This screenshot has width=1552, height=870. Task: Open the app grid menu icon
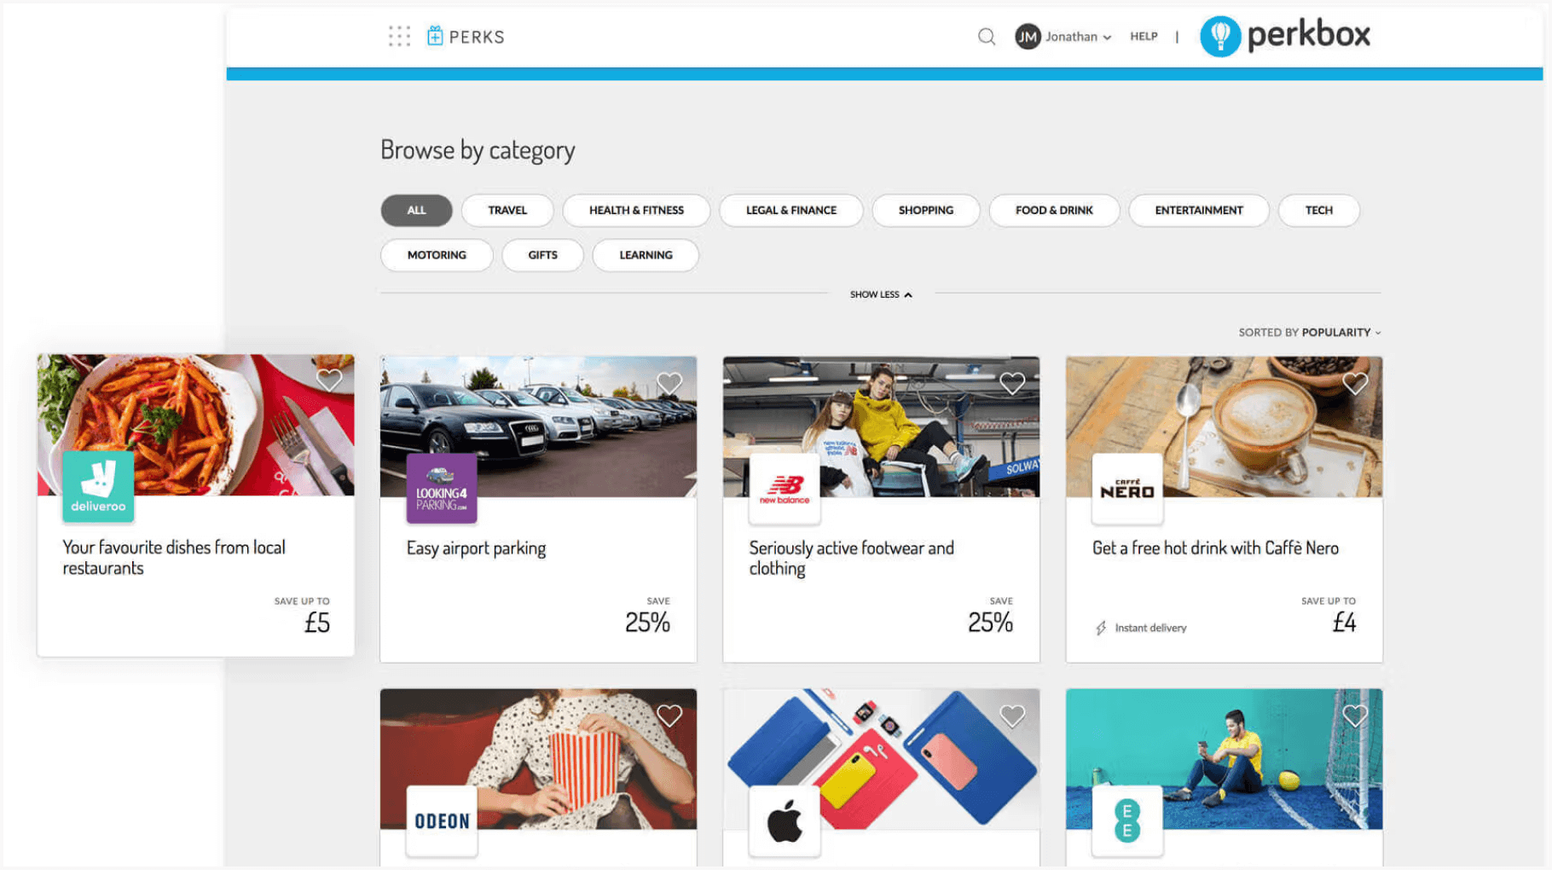click(x=399, y=37)
